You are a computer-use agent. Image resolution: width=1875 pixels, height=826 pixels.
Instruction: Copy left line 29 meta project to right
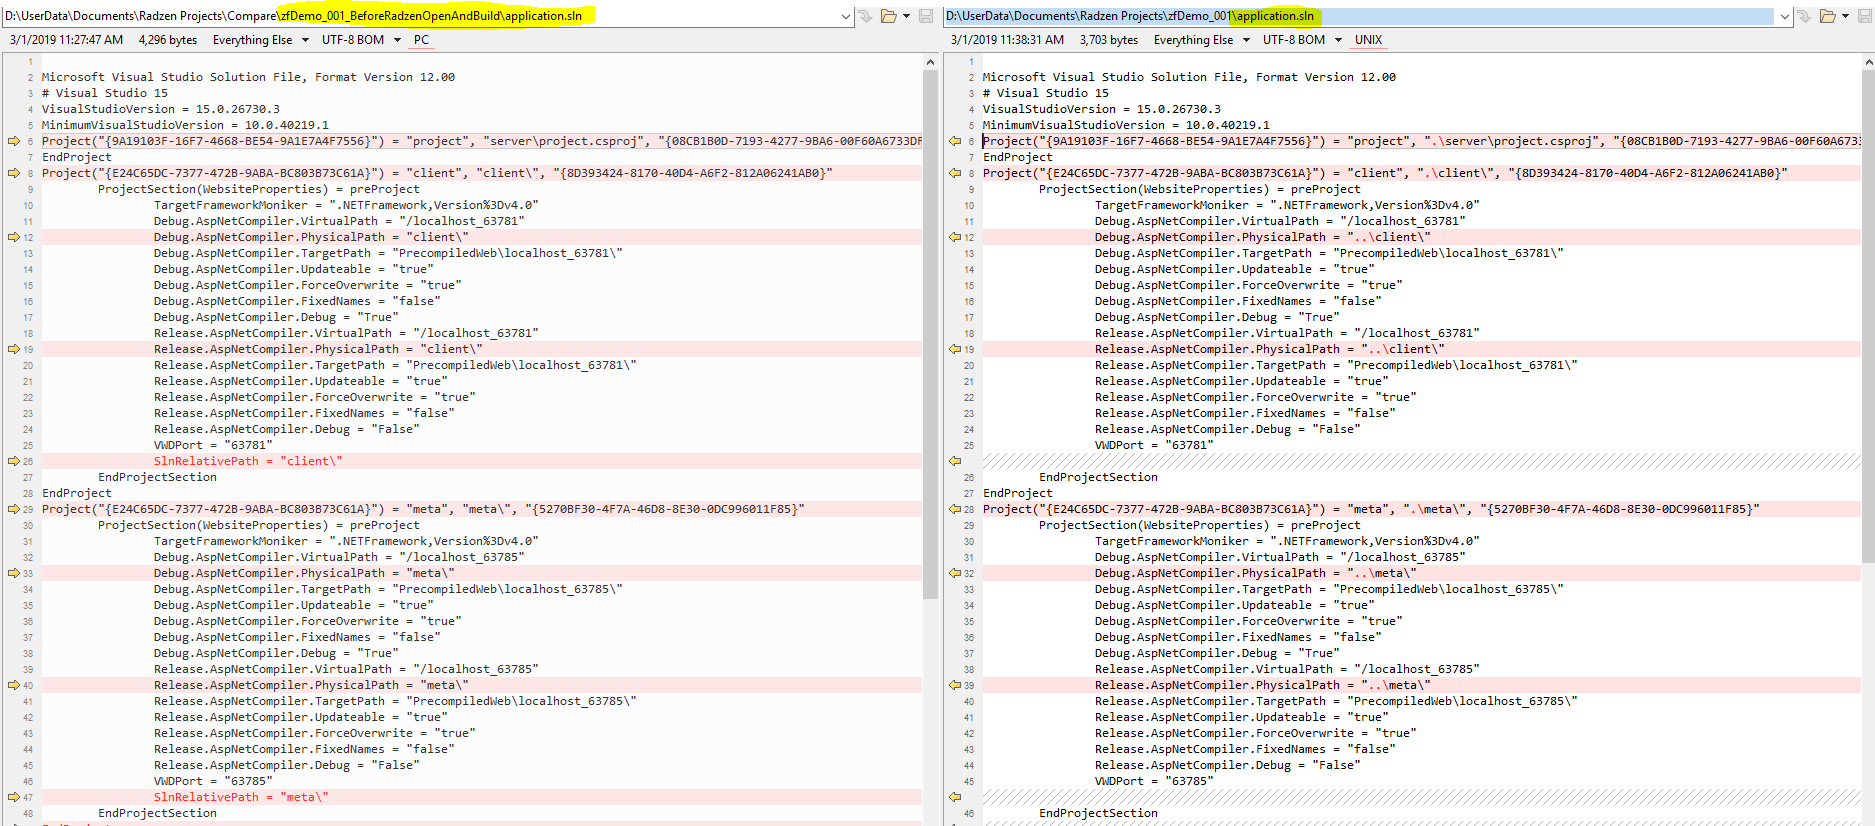pos(14,509)
